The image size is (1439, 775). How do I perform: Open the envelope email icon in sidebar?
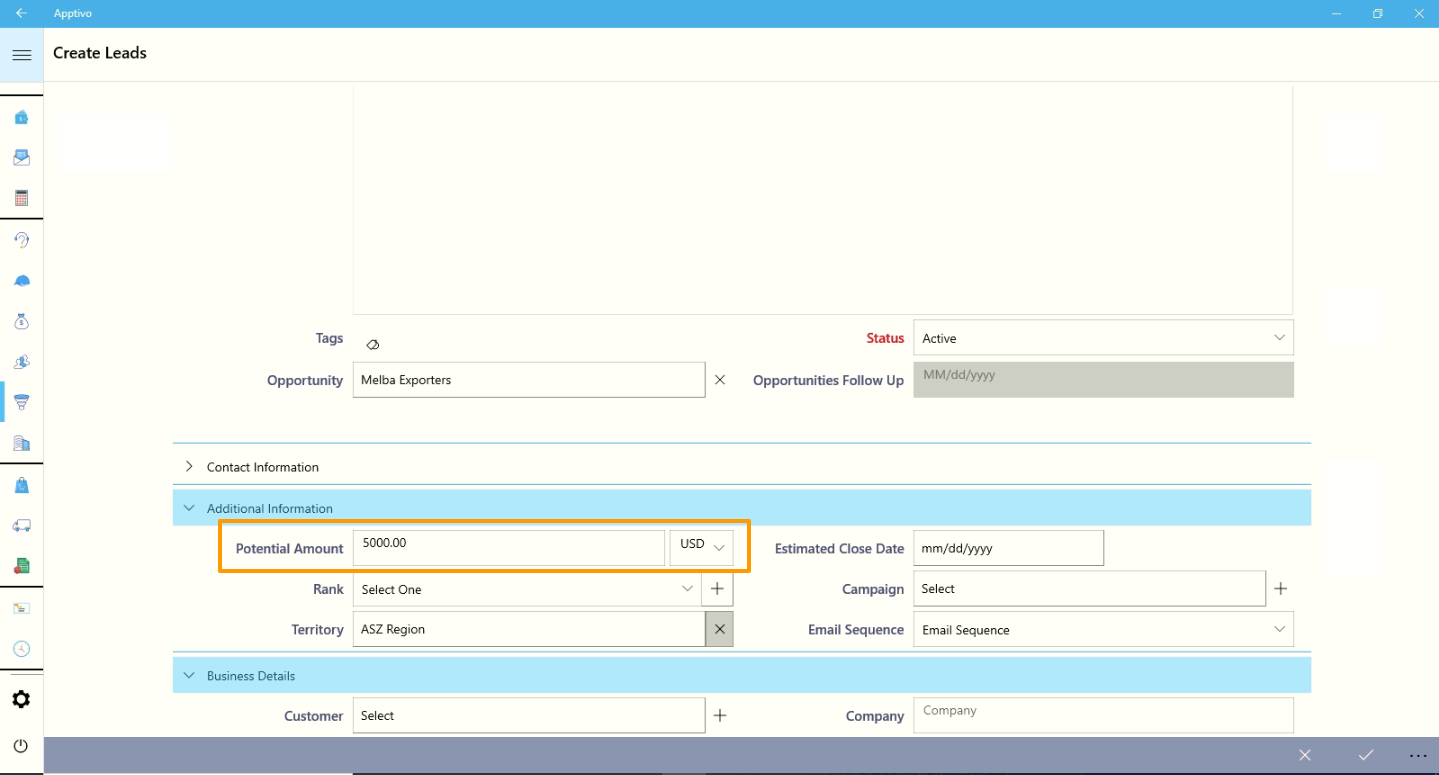(21, 157)
